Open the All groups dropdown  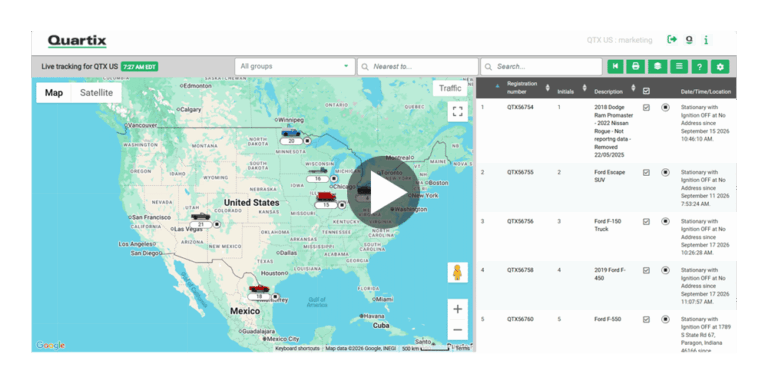tap(294, 67)
